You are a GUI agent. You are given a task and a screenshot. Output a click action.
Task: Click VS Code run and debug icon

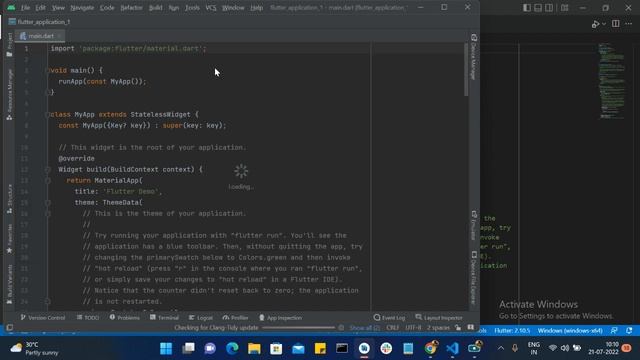596,24
